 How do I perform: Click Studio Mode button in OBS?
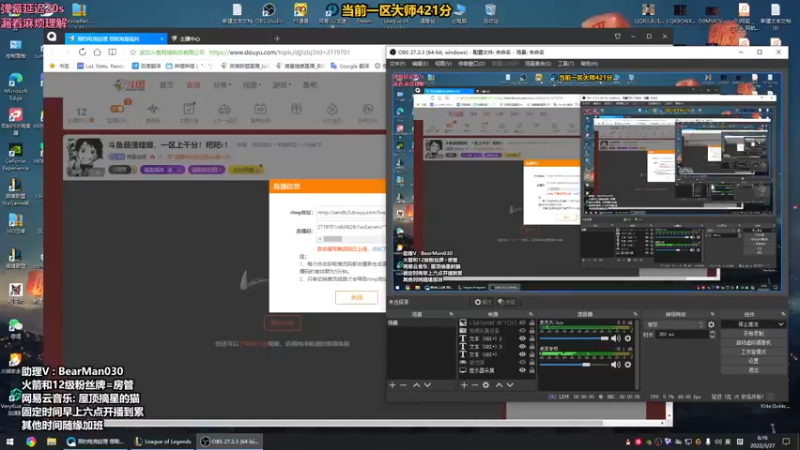coord(753,352)
